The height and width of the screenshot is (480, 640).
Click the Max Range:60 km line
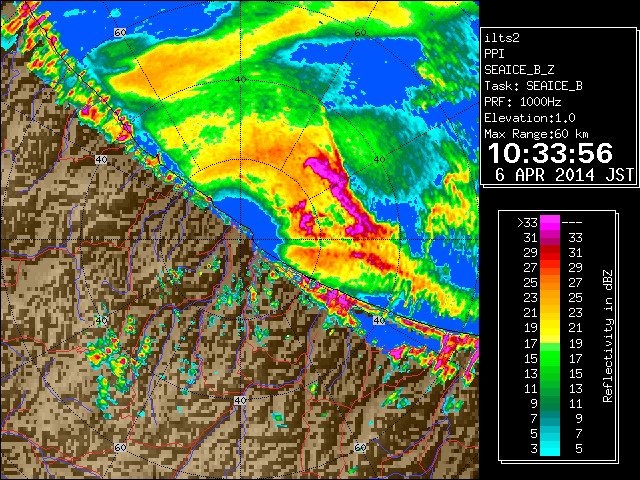[536, 134]
